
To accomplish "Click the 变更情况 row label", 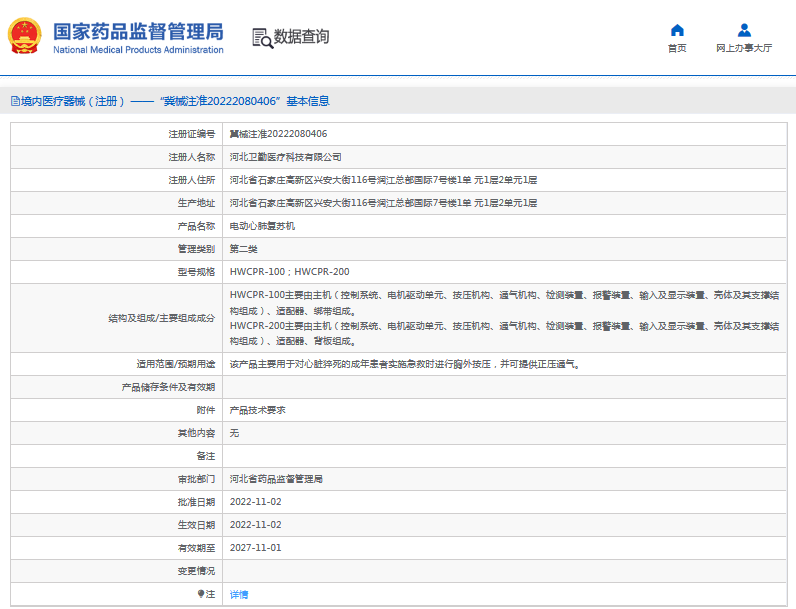I will pyautogui.click(x=196, y=571).
